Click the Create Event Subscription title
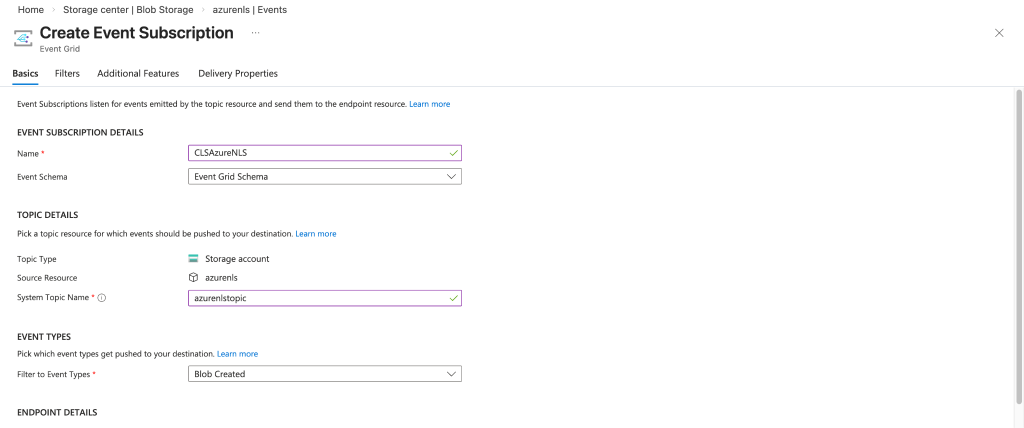Screen dimensions: 1024x428 (x=136, y=33)
